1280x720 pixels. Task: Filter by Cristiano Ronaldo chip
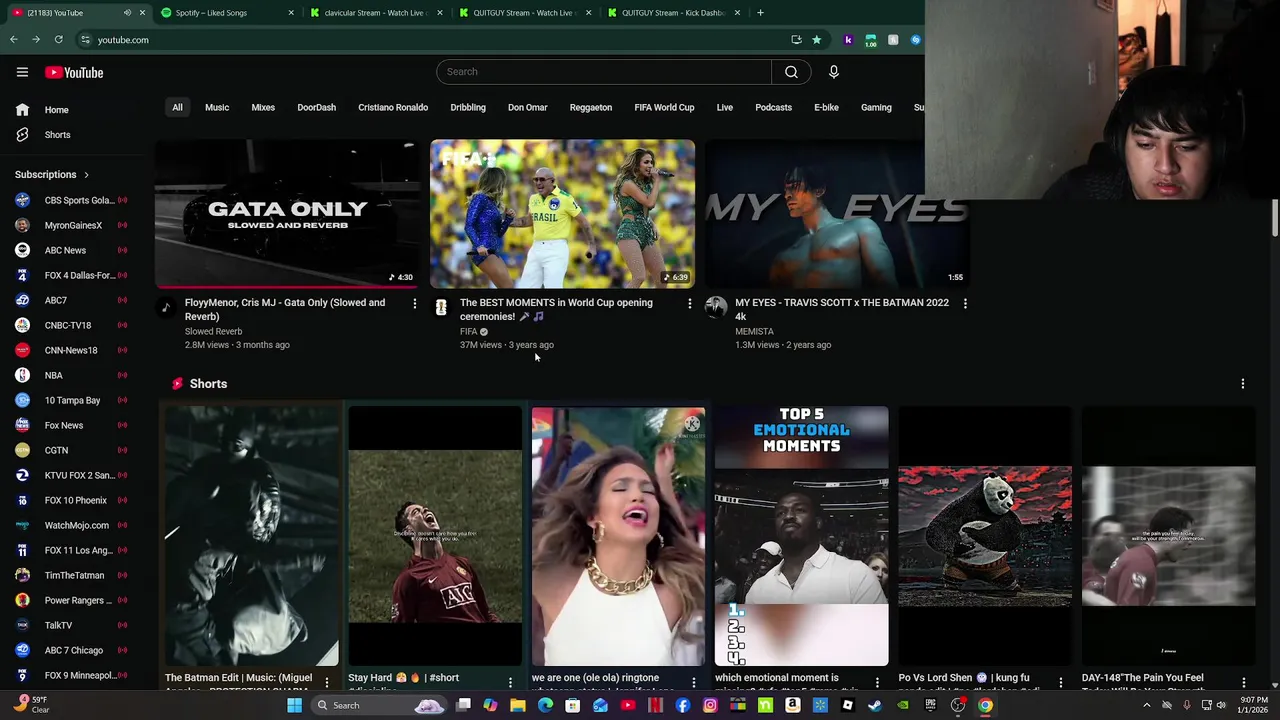(393, 107)
